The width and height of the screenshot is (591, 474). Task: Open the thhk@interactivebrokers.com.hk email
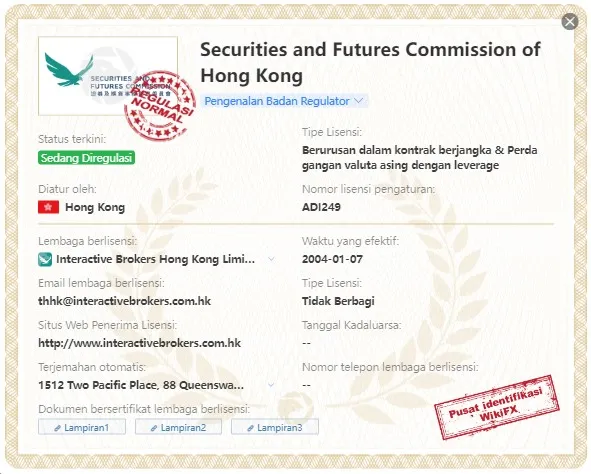click(124, 301)
